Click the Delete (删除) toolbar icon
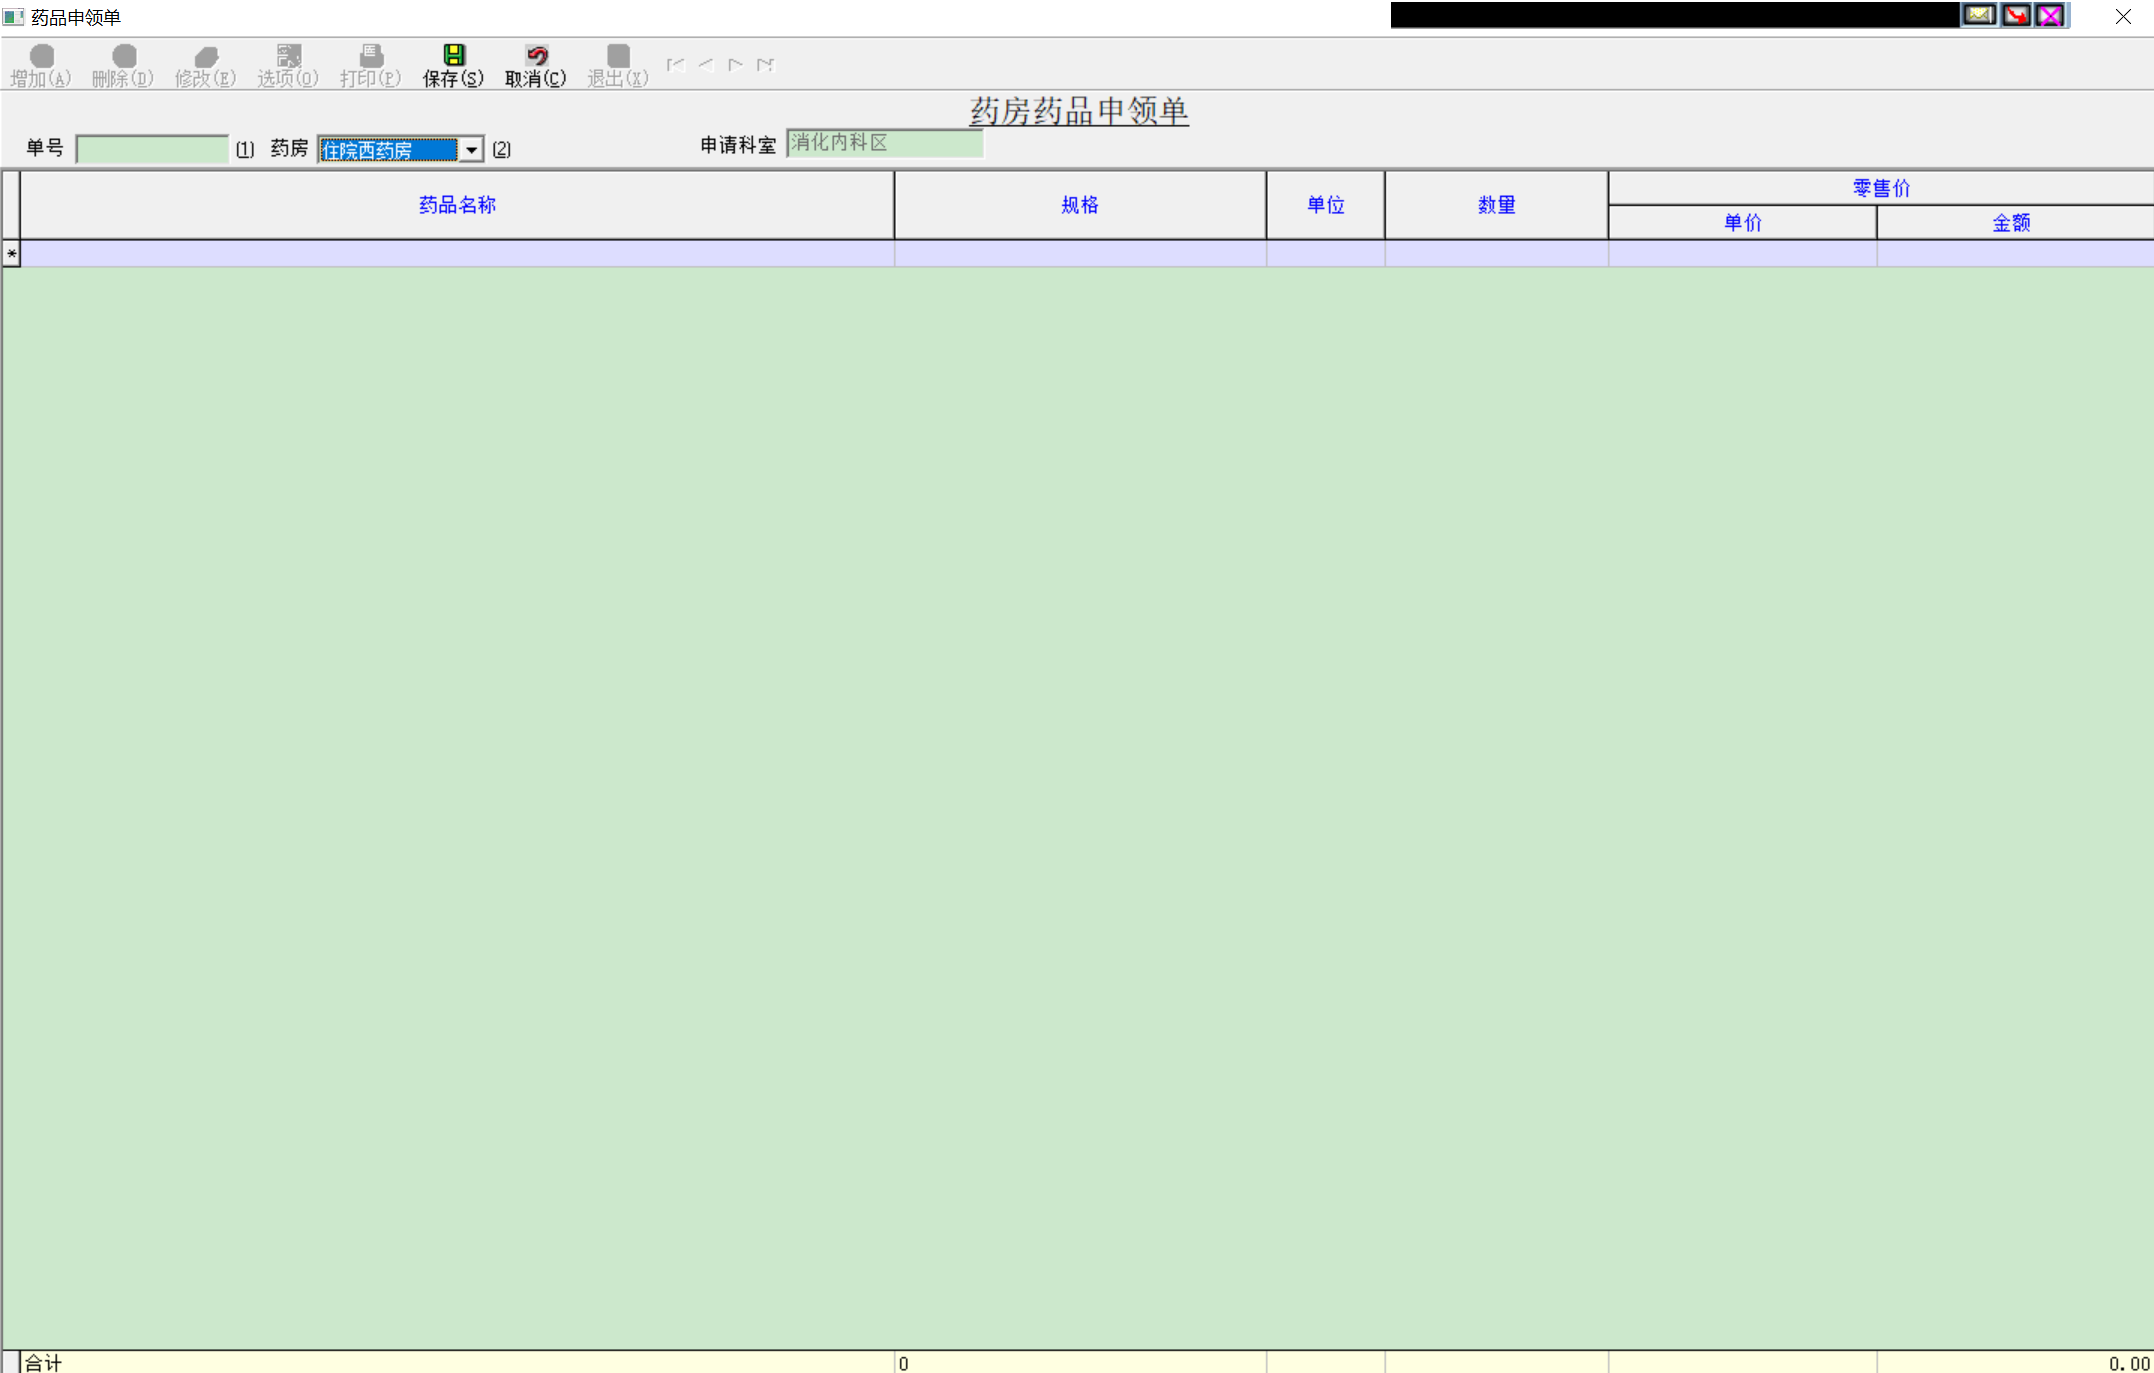 (123, 56)
